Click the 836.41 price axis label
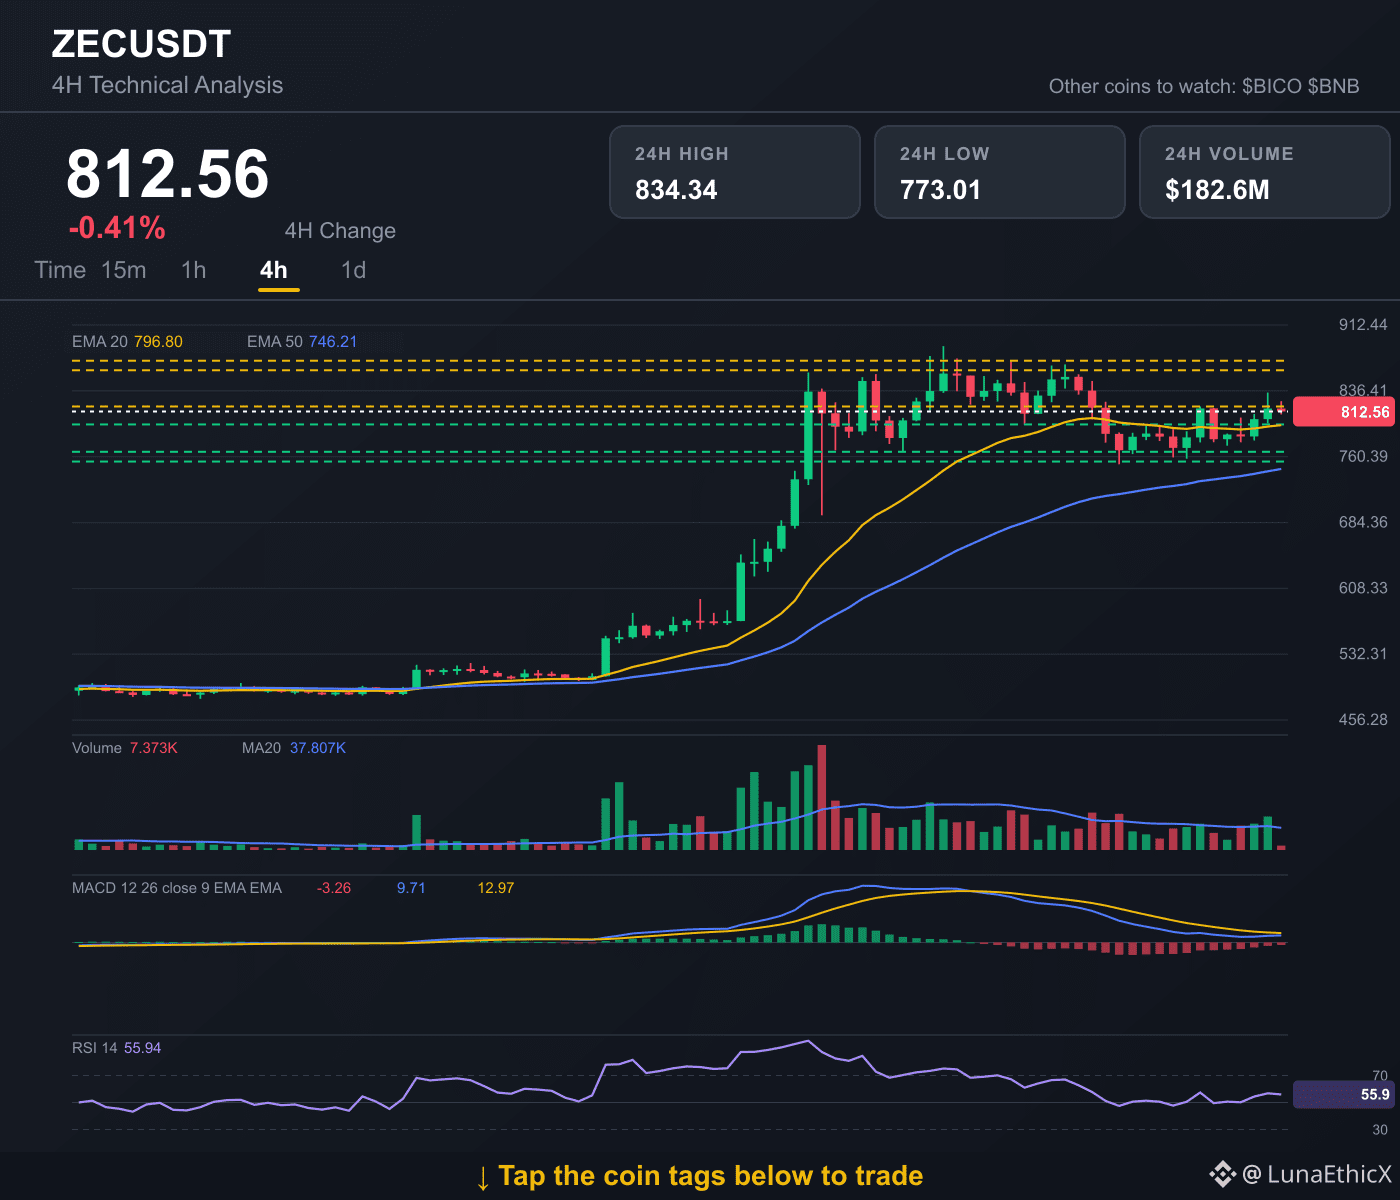1400x1200 pixels. [x=1363, y=390]
